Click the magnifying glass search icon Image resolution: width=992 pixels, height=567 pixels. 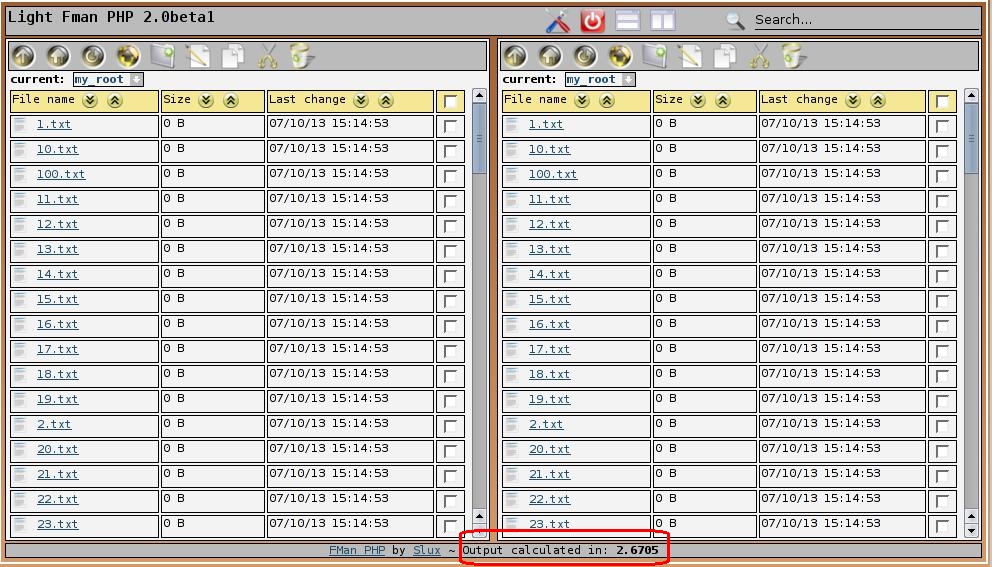click(735, 21)
